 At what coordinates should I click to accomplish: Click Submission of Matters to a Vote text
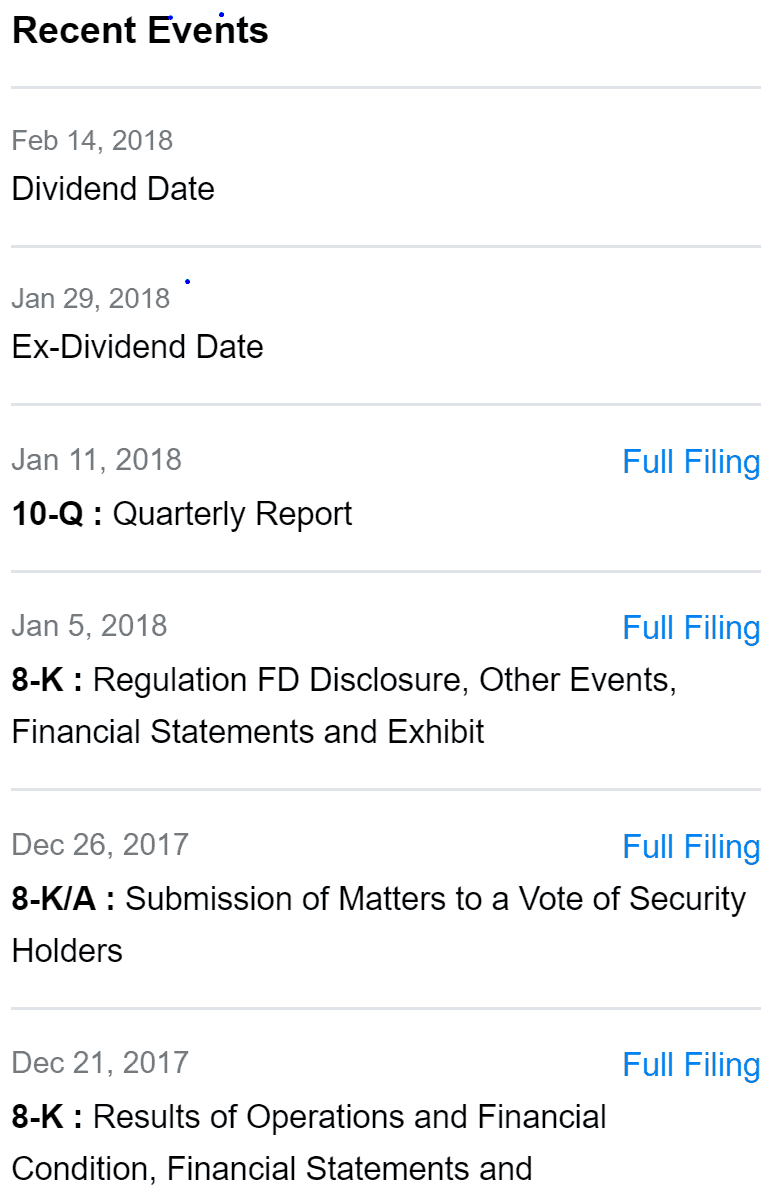click(435, 899)
